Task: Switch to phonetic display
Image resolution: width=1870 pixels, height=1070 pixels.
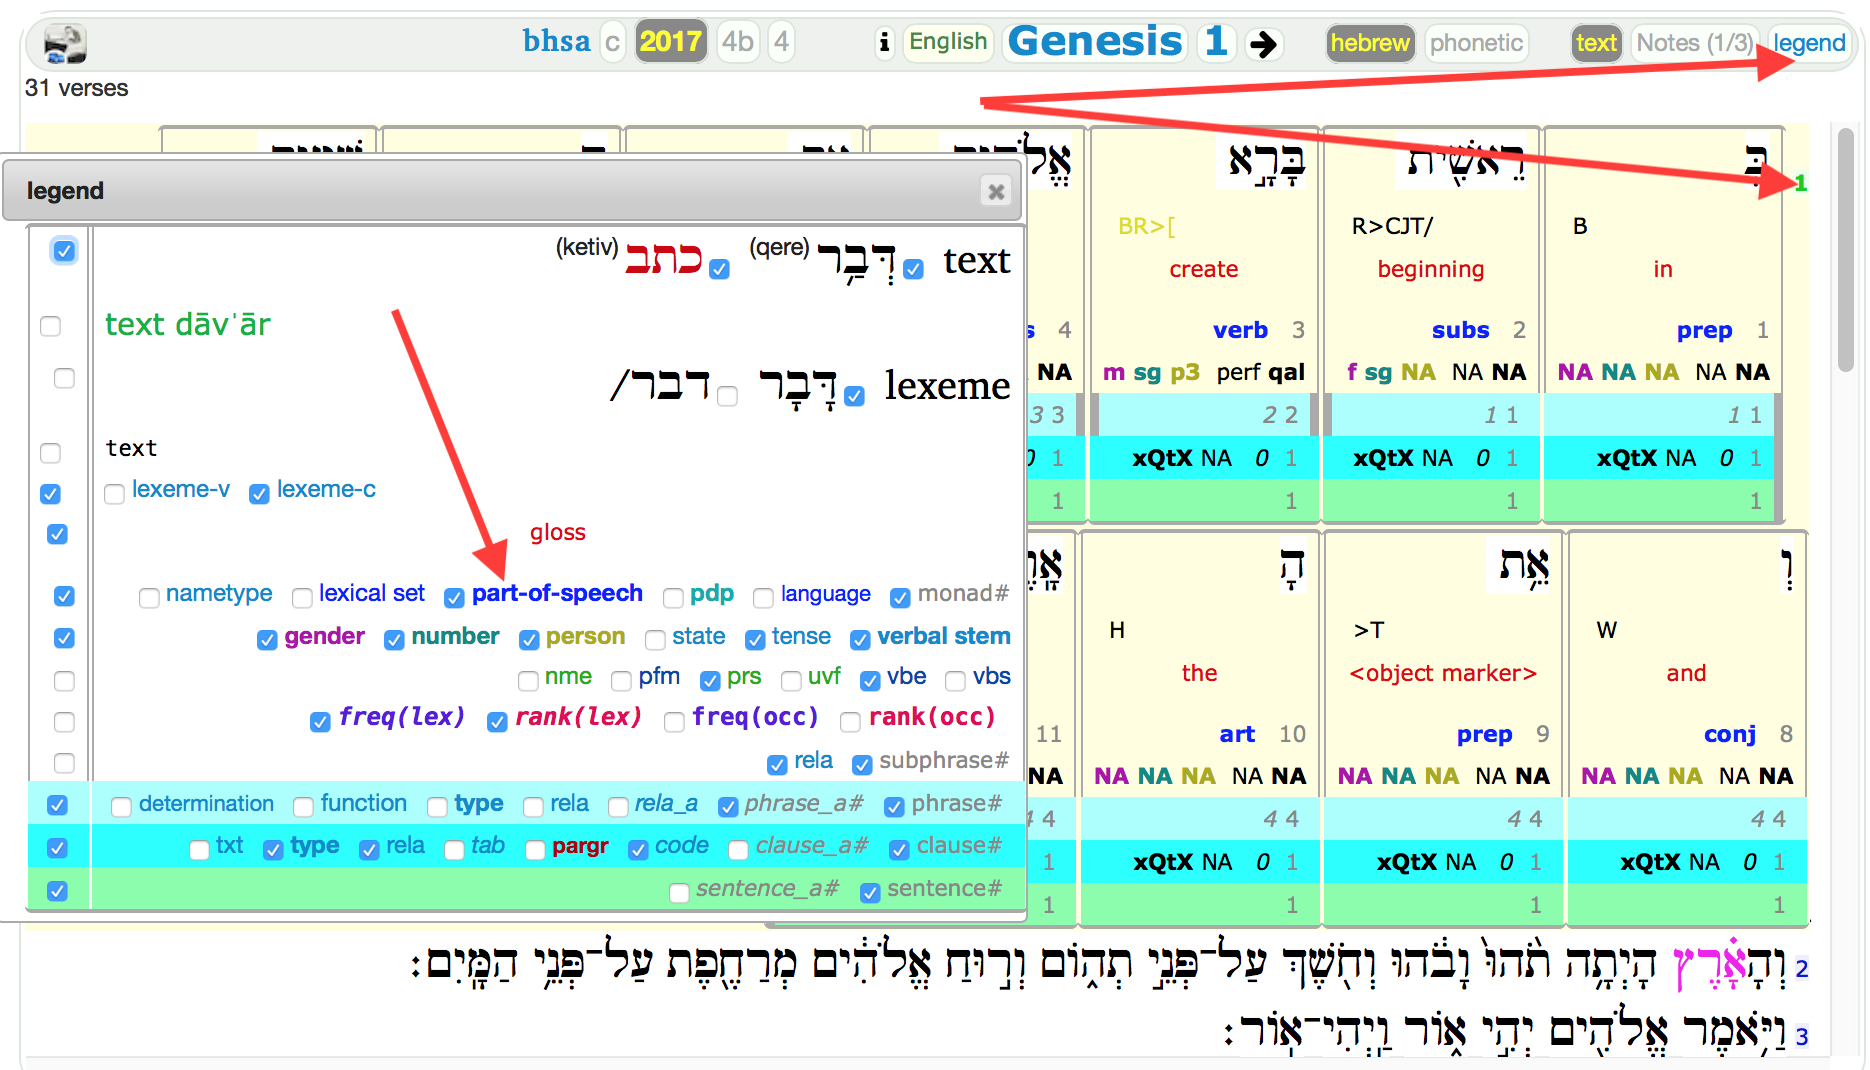Action: pos(1476,43)
